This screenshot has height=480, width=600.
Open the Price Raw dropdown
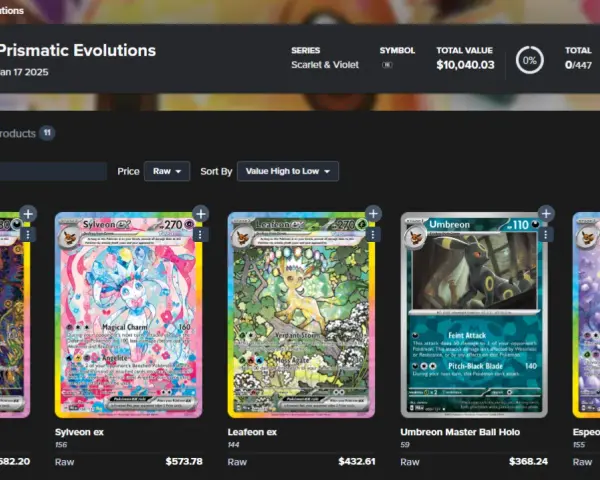(167, 171)
